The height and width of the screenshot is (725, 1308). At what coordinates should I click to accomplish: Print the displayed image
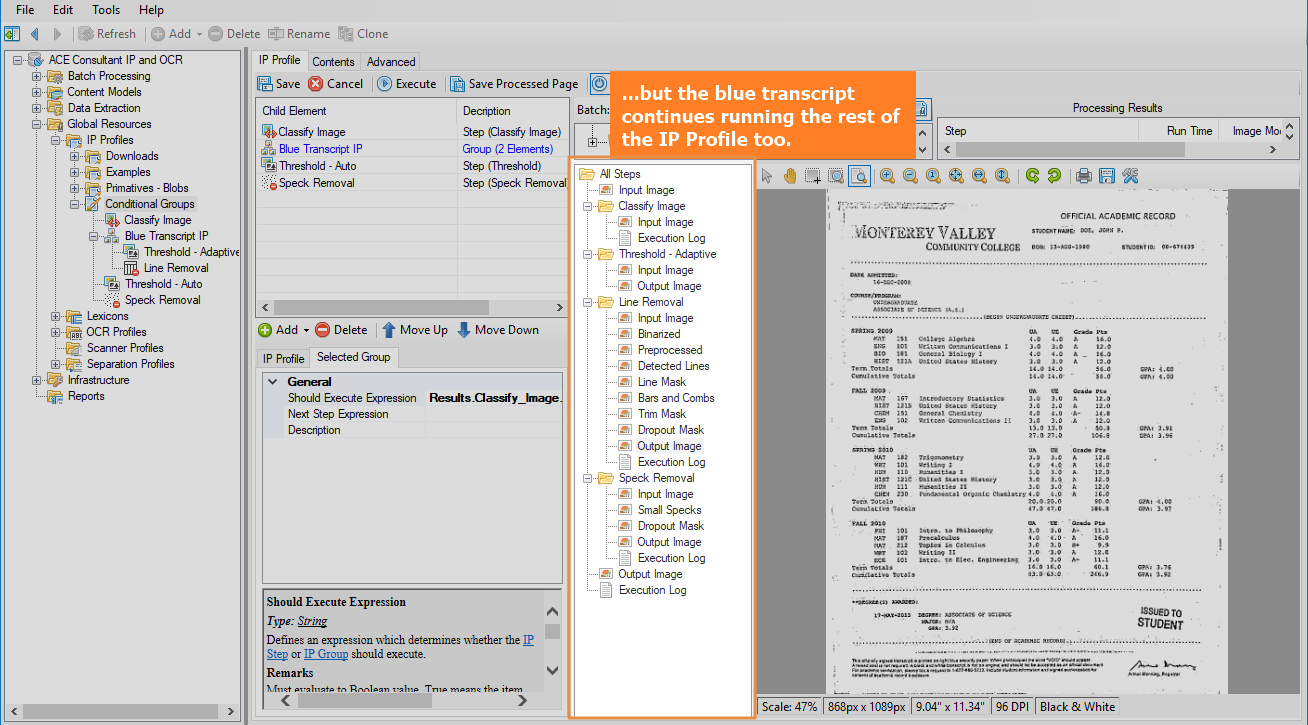(1083, 176)
